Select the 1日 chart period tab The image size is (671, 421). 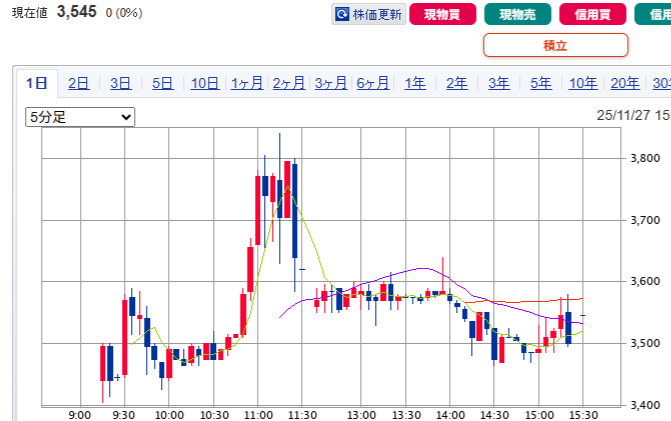pyautogui.click(x=36, y=83)
